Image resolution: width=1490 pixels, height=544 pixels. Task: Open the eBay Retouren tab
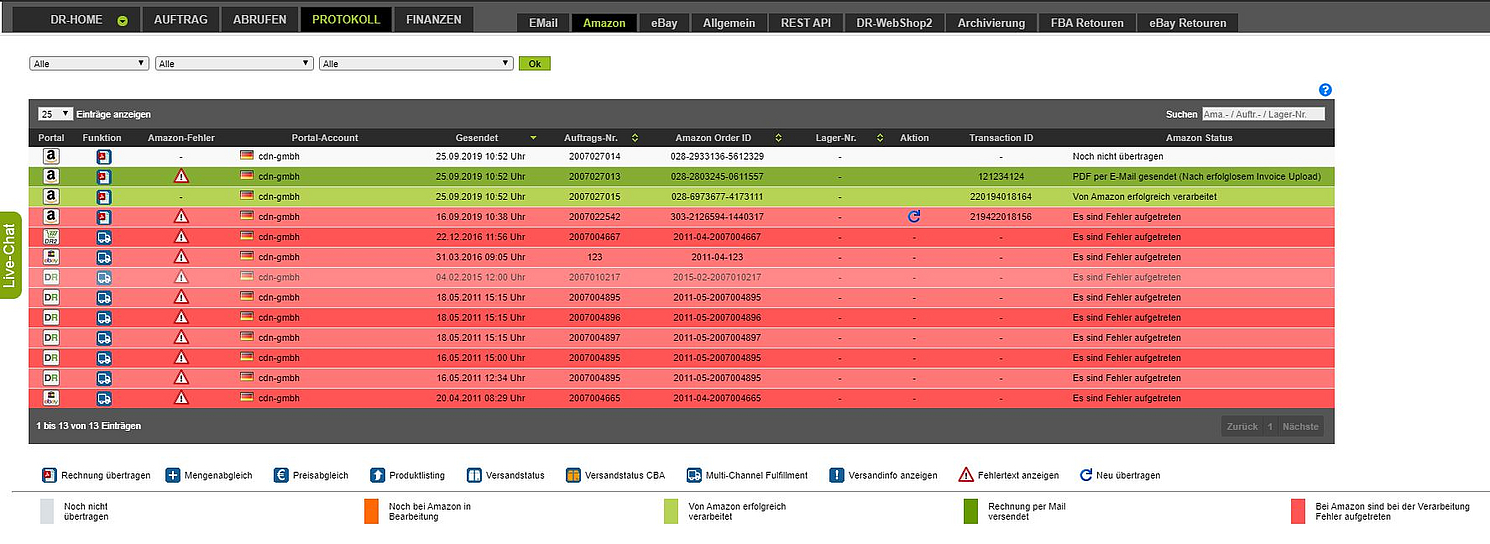click(x=1188, y=23)
